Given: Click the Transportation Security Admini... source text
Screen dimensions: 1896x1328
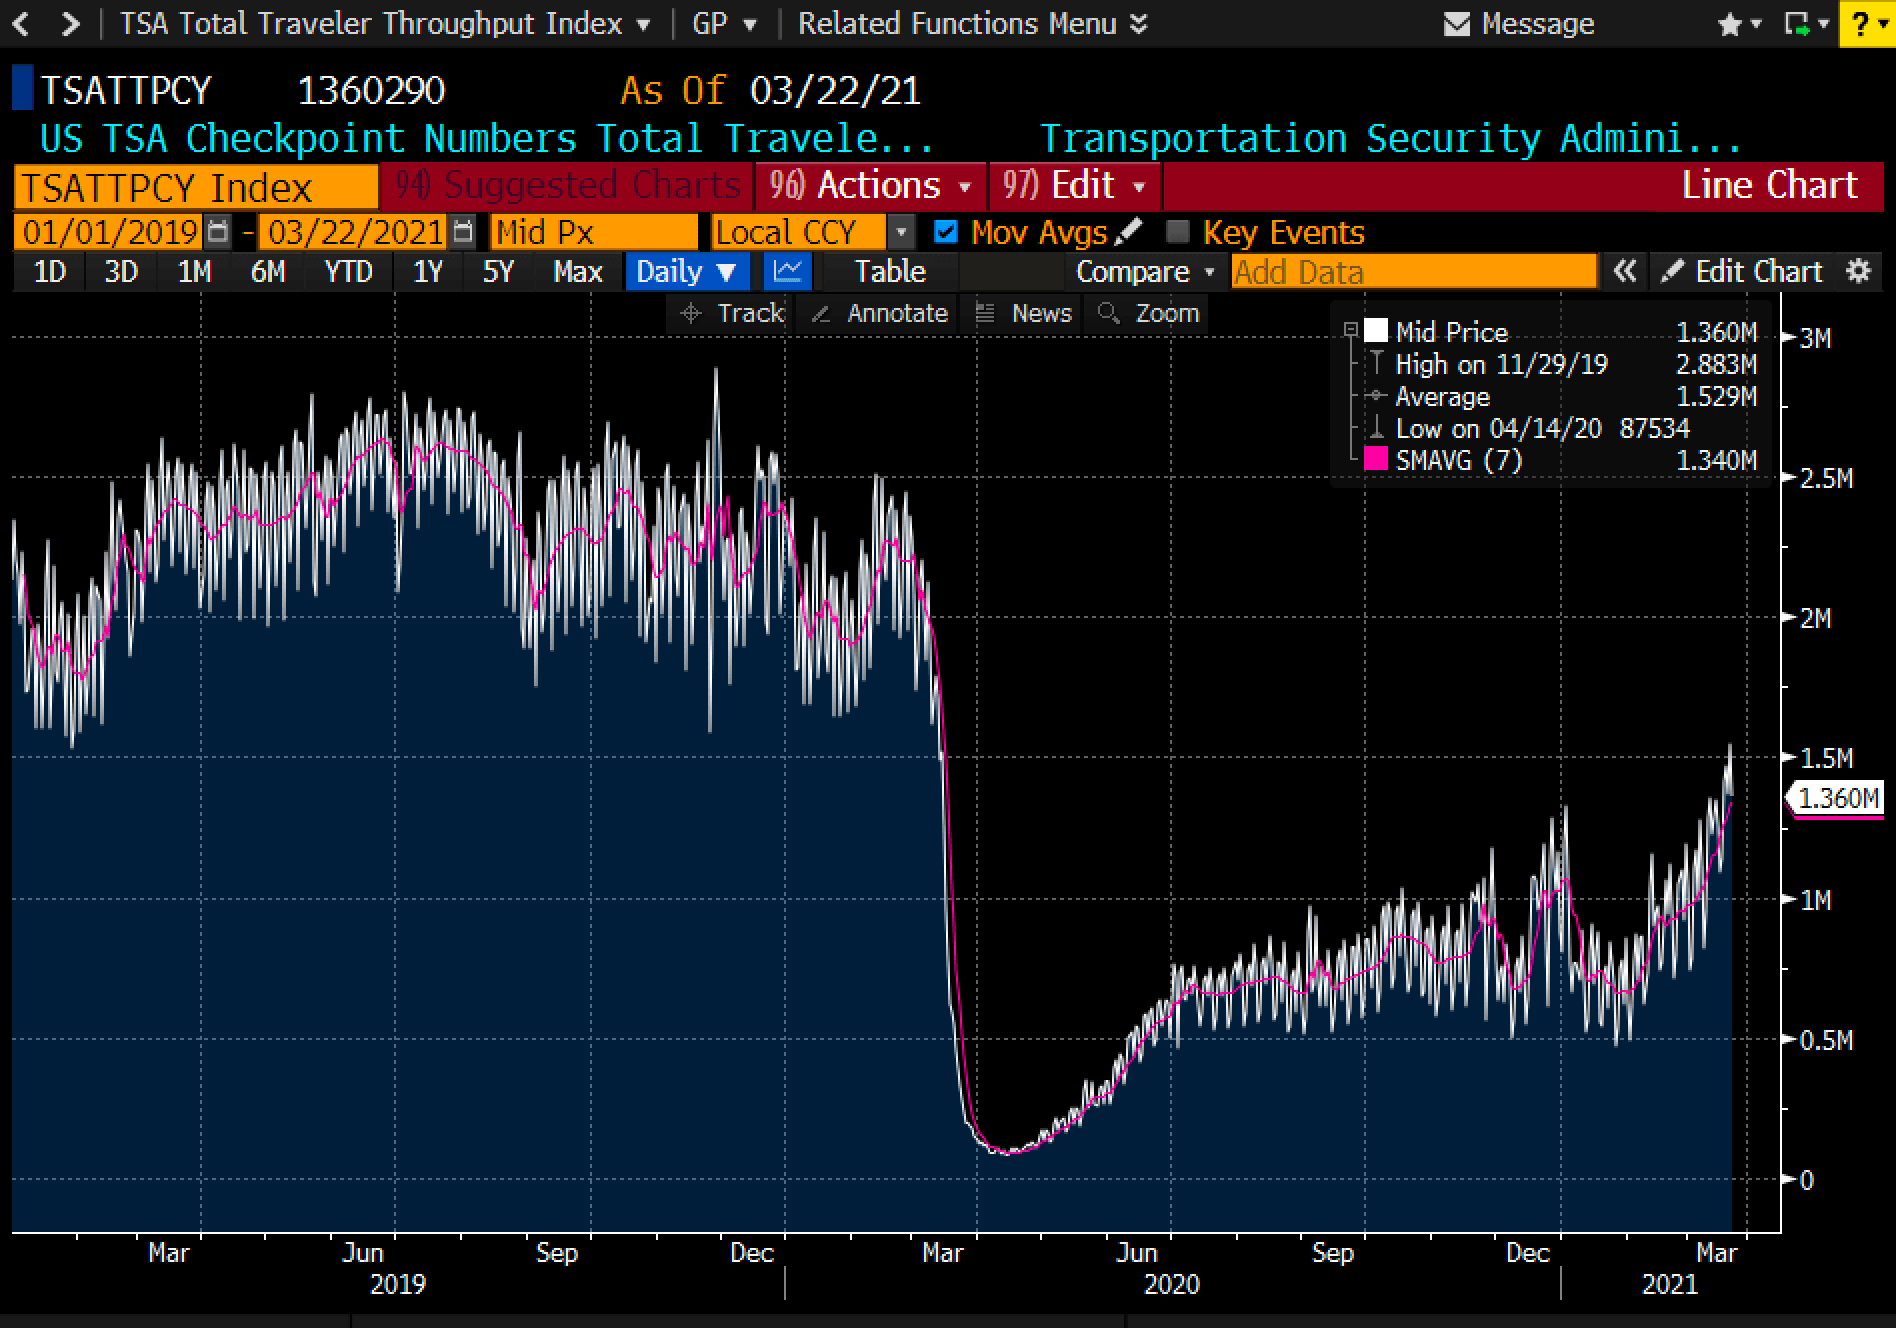Looking at the screenshot, I should point(1391,138).
